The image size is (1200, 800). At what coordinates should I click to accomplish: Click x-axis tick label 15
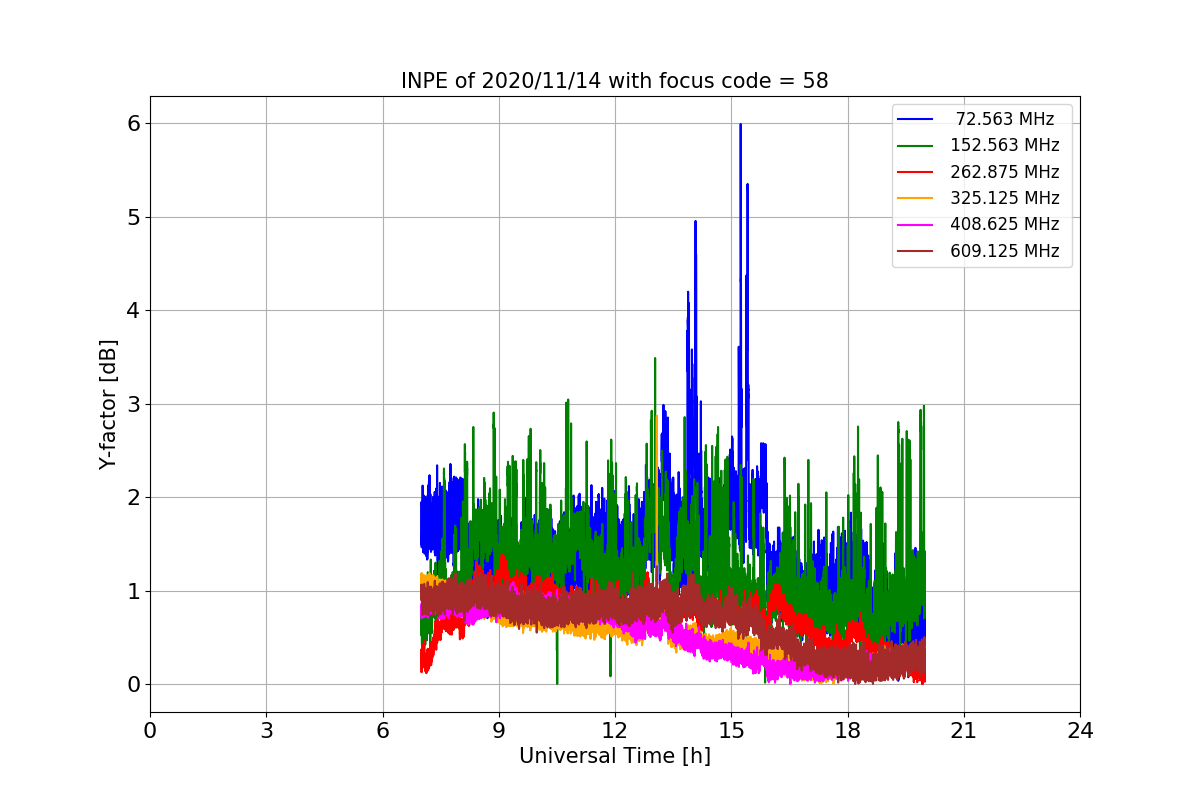coord(731,731)
